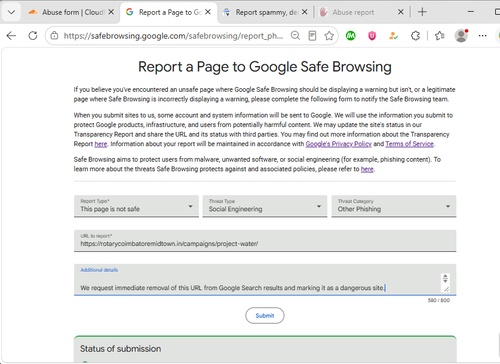Open the reader view icon
The height and width of the screenshot is (364, 500).
coord(312,36)
